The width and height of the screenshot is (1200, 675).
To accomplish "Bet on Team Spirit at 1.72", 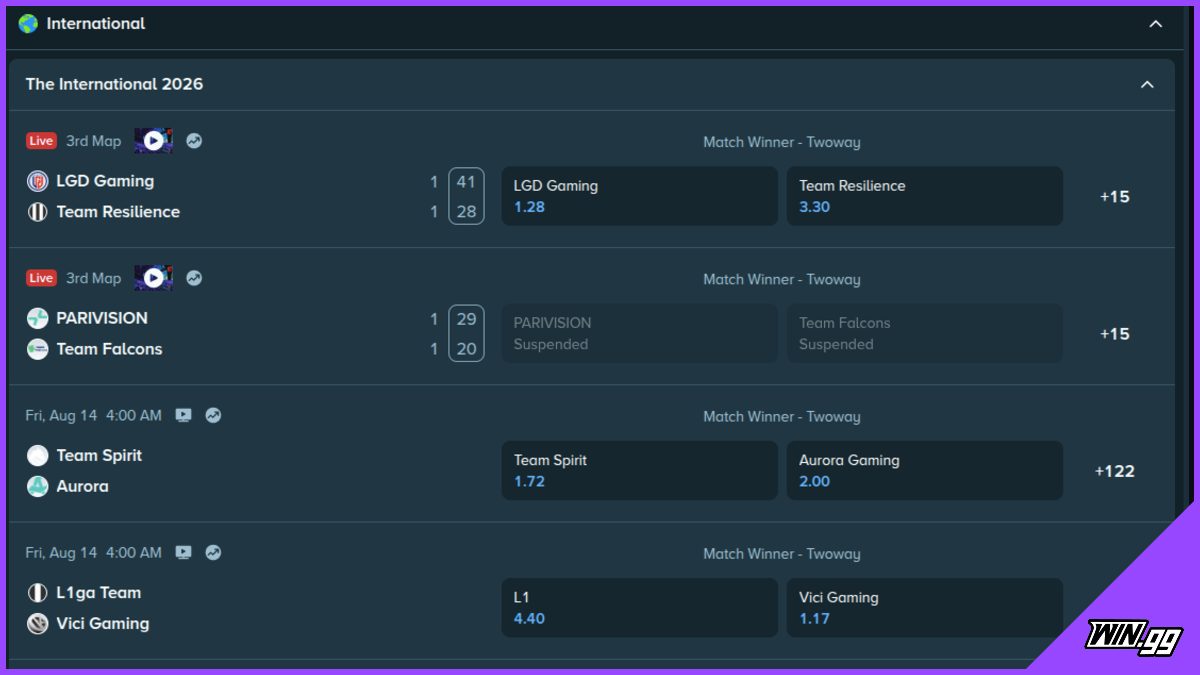I will click(640, 470).
